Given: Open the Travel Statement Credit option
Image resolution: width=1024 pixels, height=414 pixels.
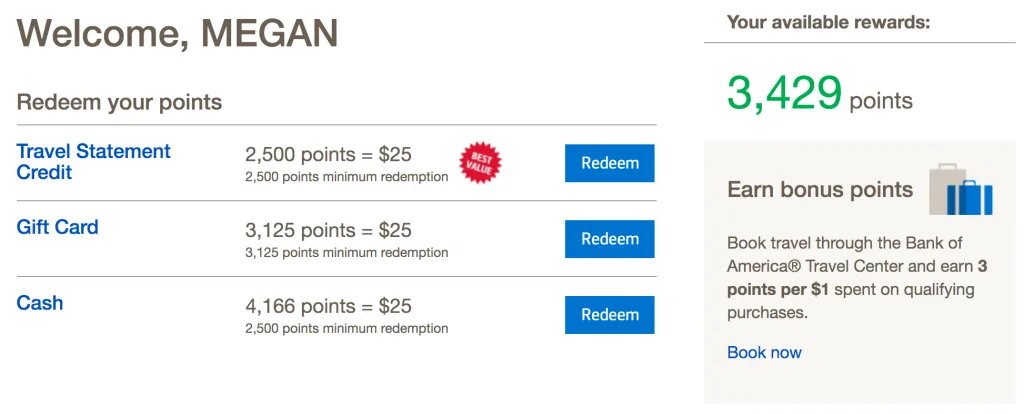Looking at the screenshot, I should click(x=93, y=162).
